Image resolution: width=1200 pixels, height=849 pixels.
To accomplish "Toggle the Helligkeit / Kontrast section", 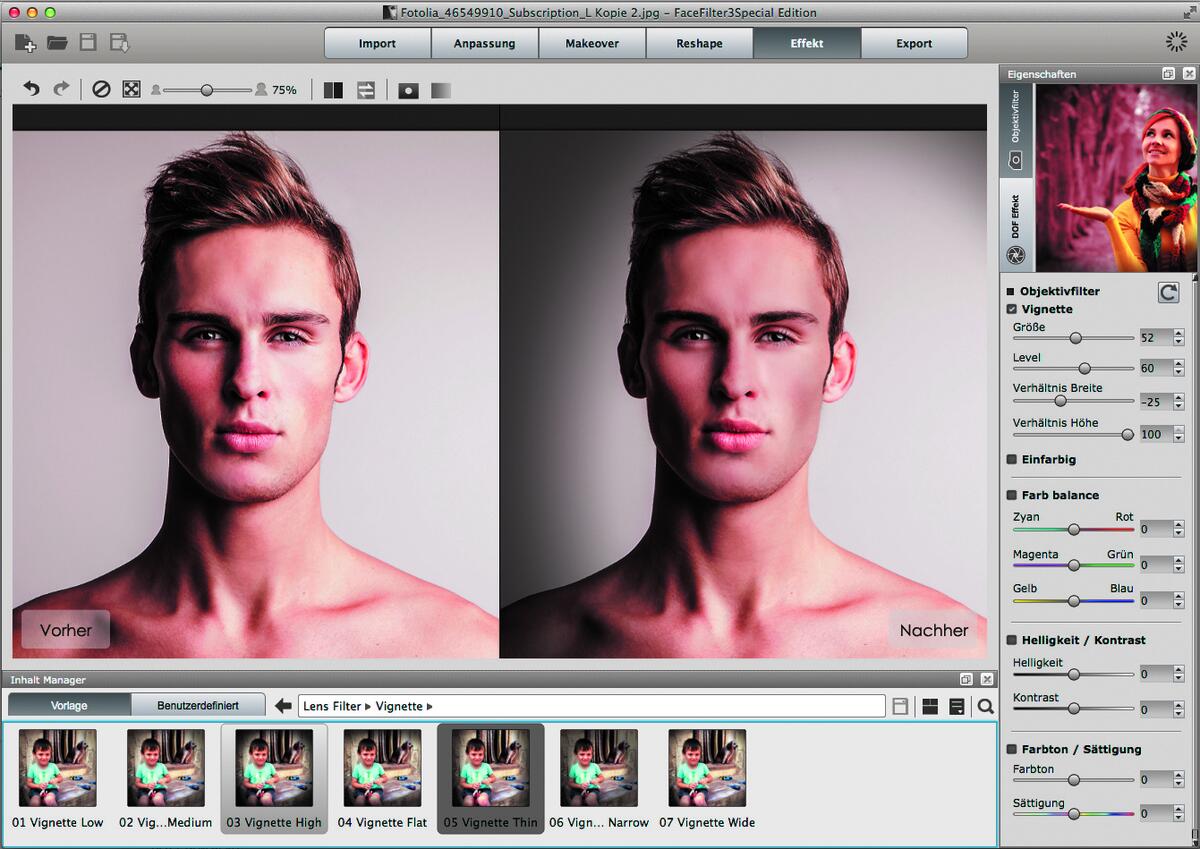I will coord(1010,640).
